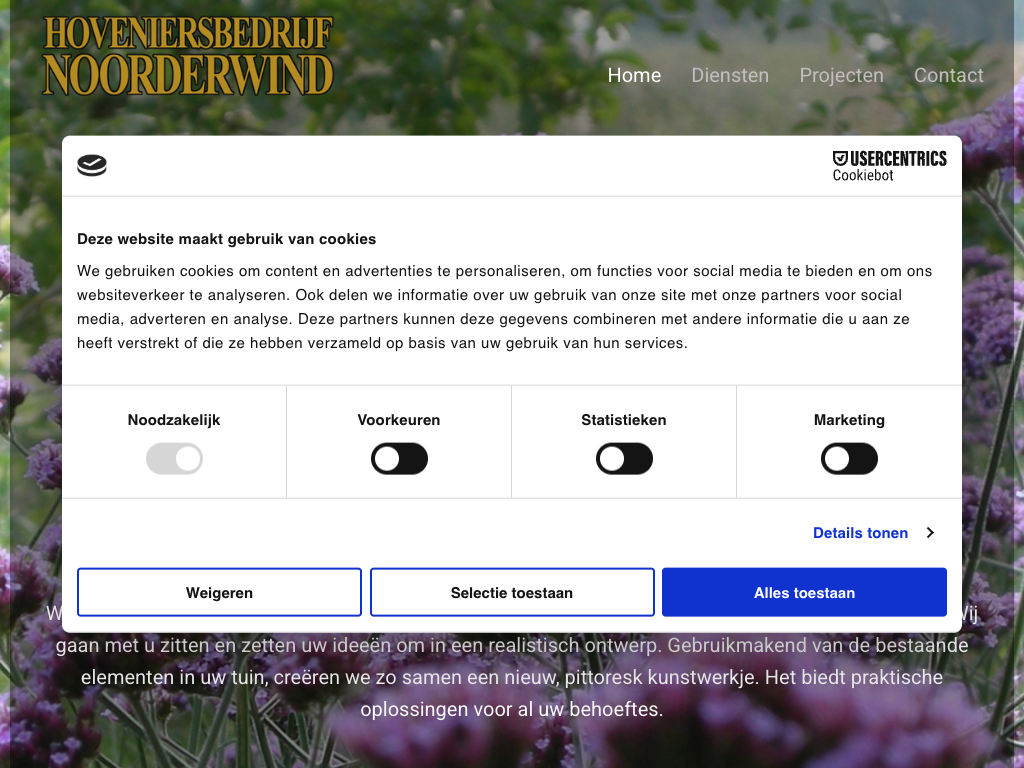Expand details using the chevron arrow

930,533
